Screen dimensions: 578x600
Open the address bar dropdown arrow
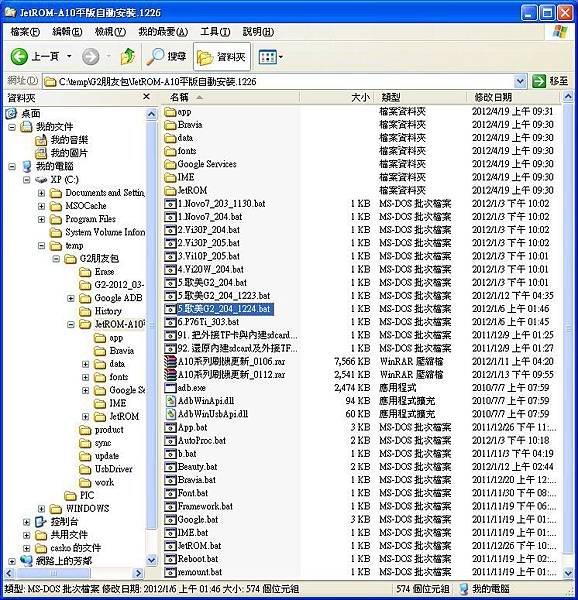pyautogui.click(x=519, y=81)
